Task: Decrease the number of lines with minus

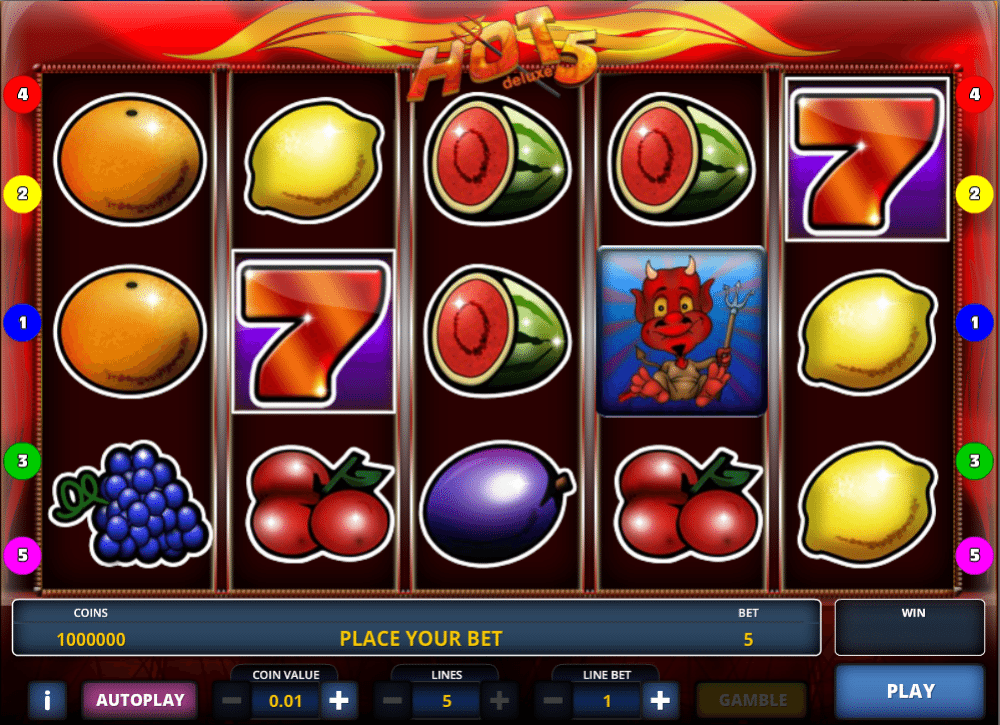Action: tap(392, 701)
